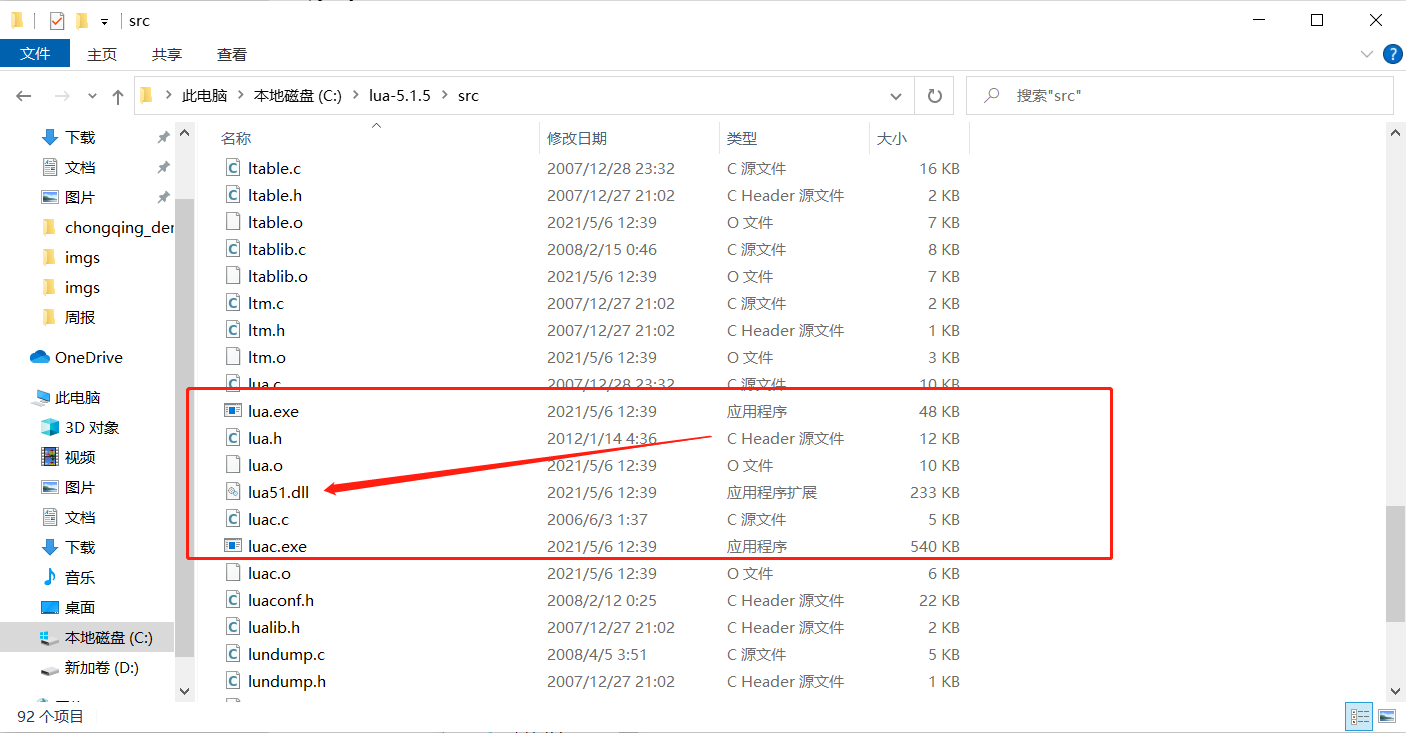Open OneDrive in the sidebar

(x=86, y=357)
